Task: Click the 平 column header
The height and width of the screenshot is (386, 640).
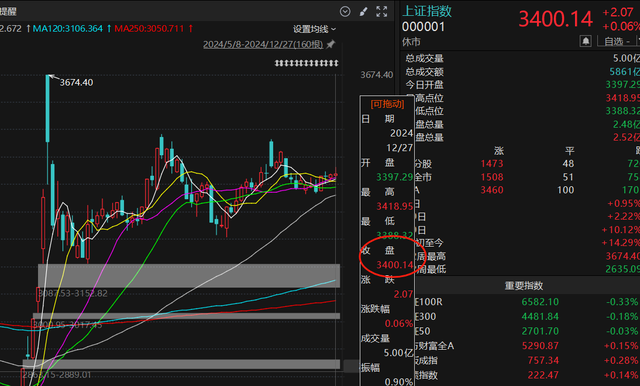Action: pos(570,151)
